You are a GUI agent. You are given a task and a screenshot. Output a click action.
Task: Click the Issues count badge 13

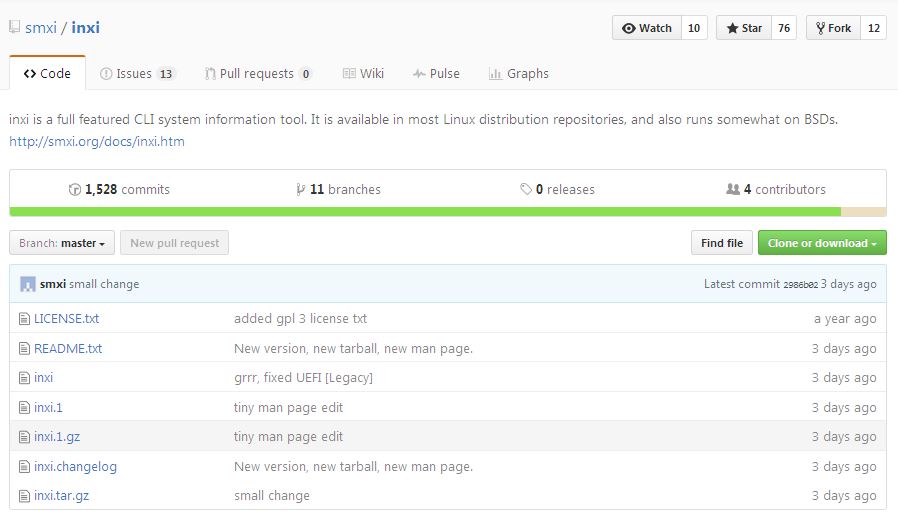(166, 74)
